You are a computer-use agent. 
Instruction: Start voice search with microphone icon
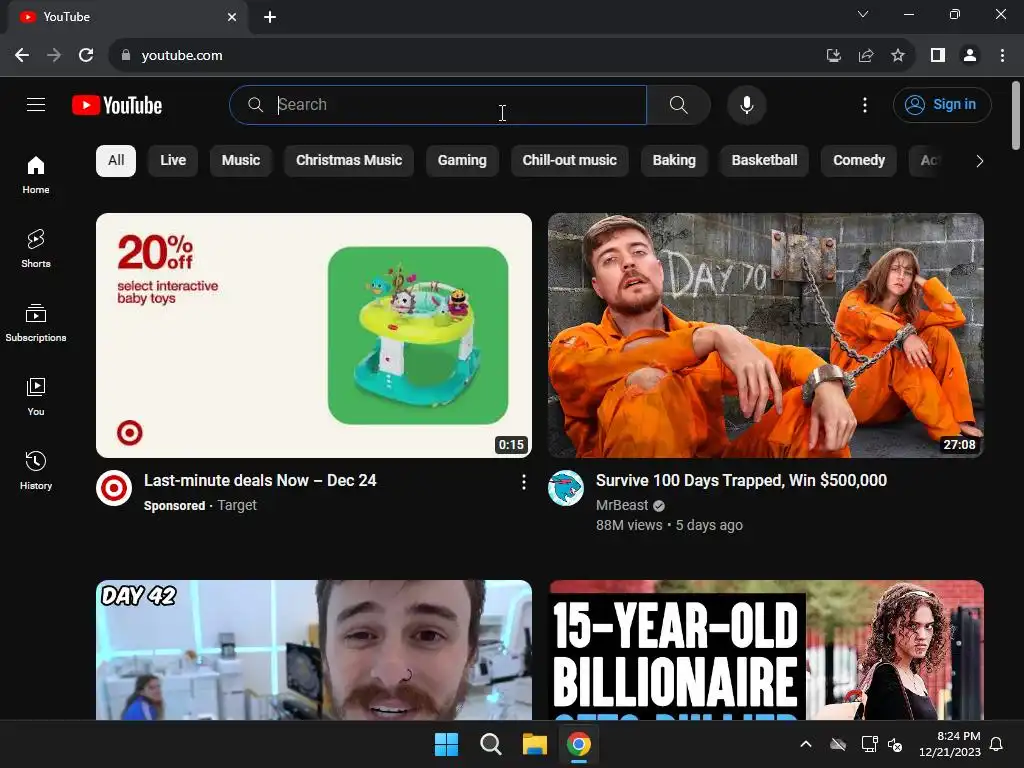click(746, 104)
